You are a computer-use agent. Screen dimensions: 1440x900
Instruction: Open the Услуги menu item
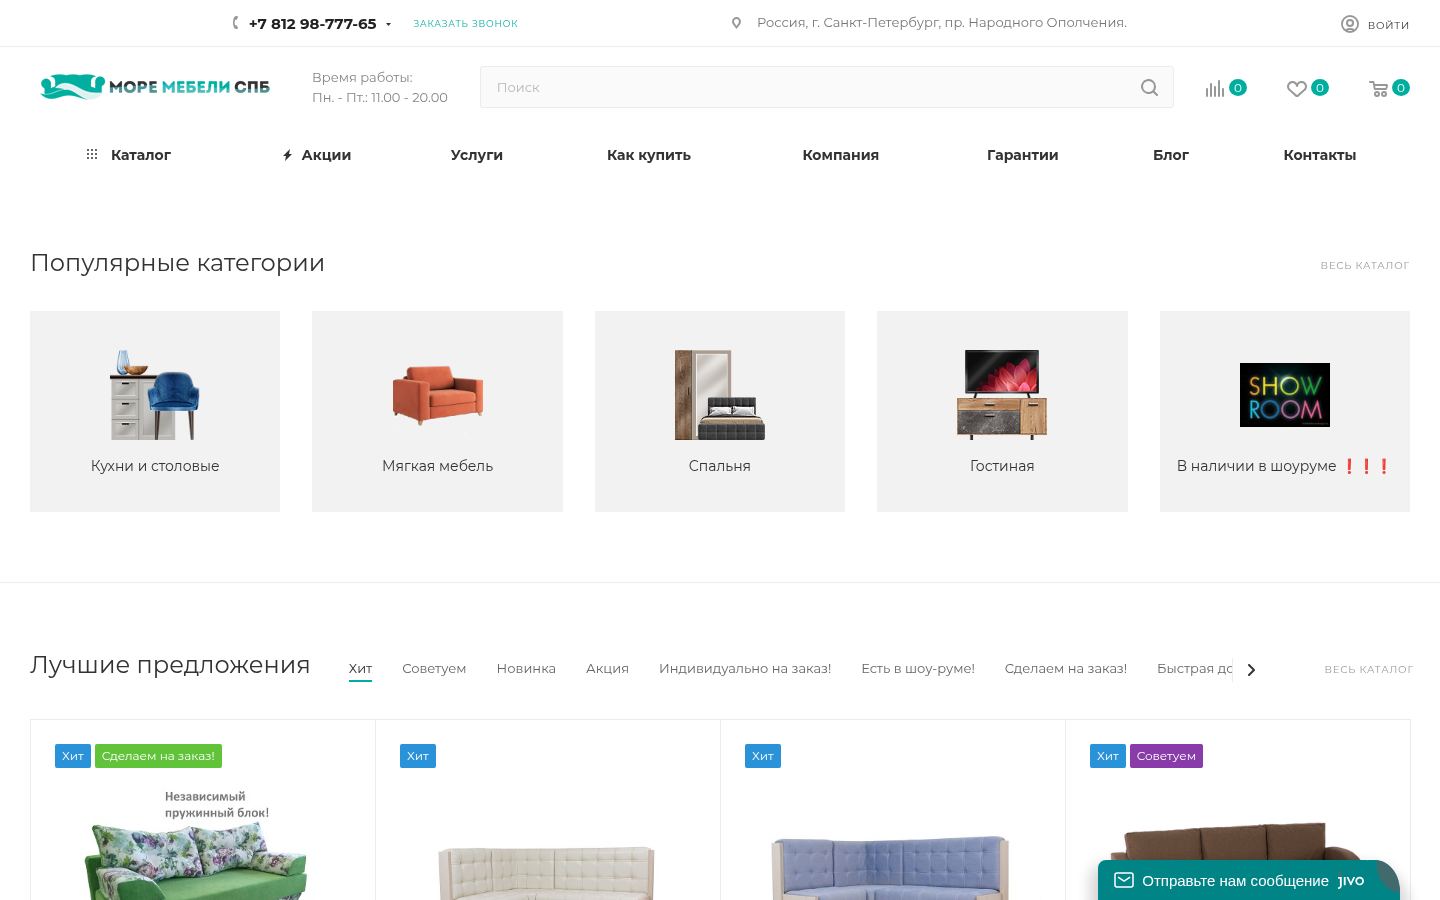tap(477, 155)
